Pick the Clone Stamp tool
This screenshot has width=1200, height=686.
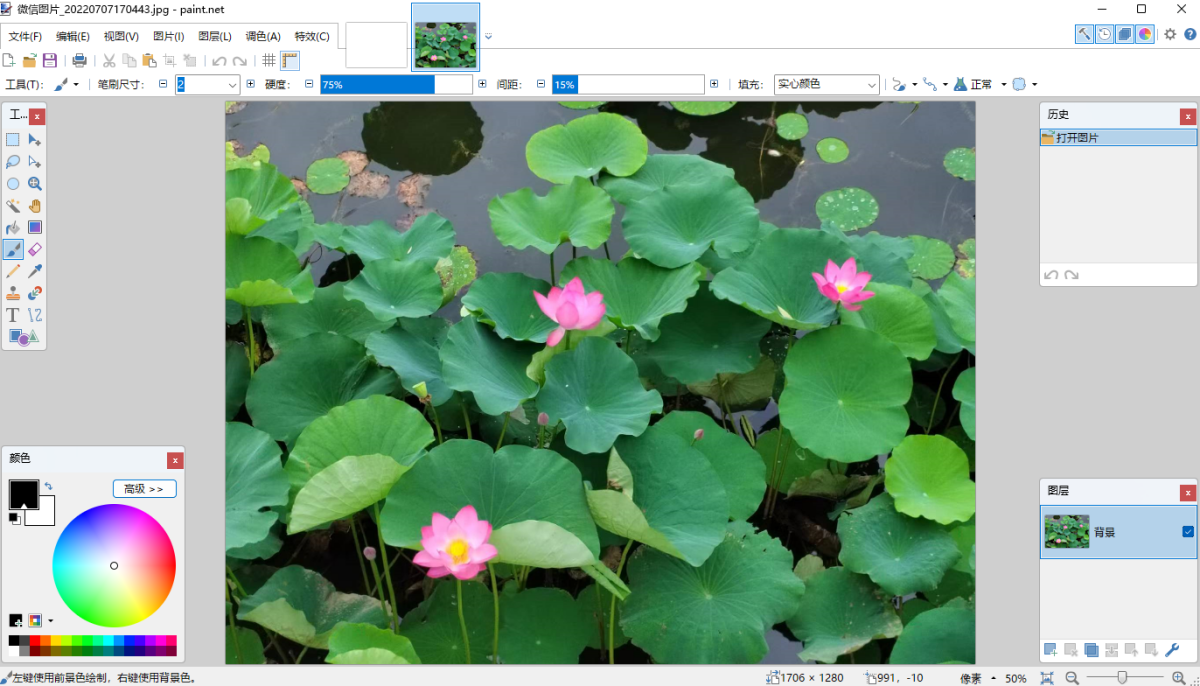[13, 293]
